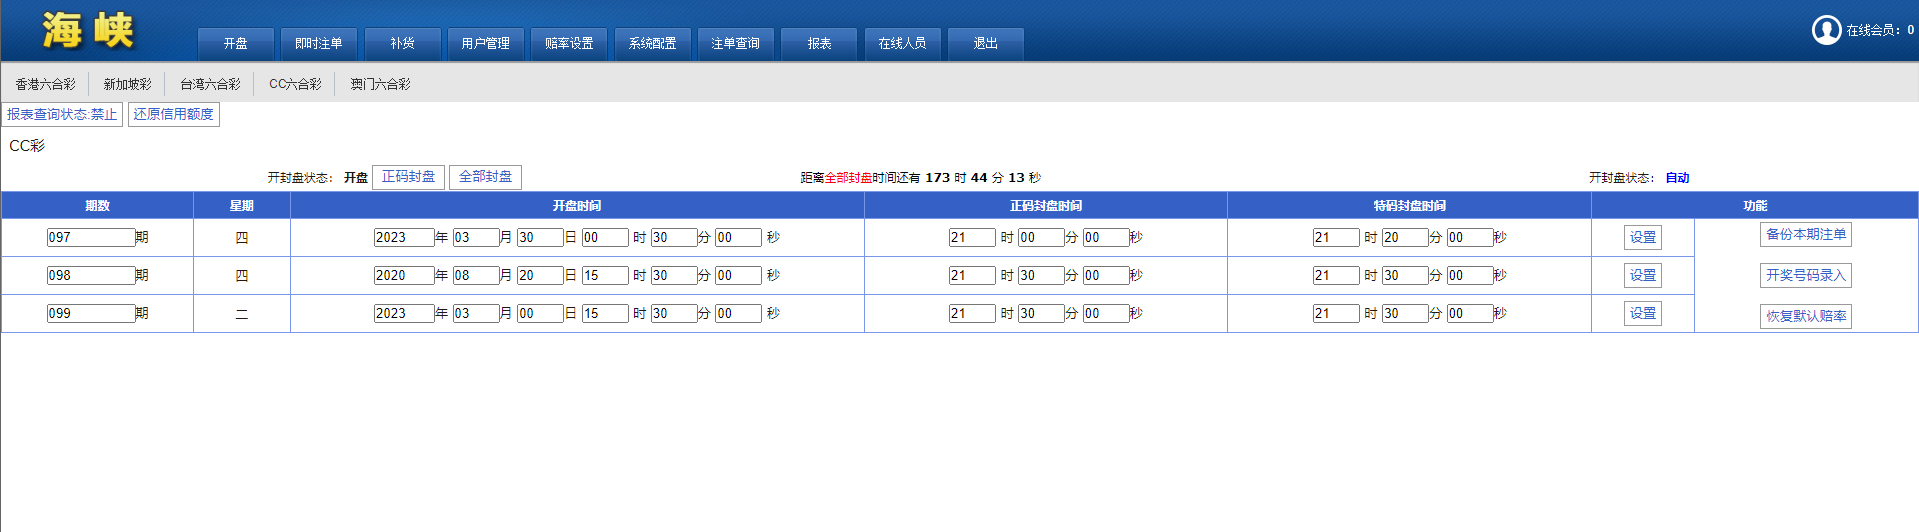
Task: Open the 即时注单 menu
Action: 318,44
